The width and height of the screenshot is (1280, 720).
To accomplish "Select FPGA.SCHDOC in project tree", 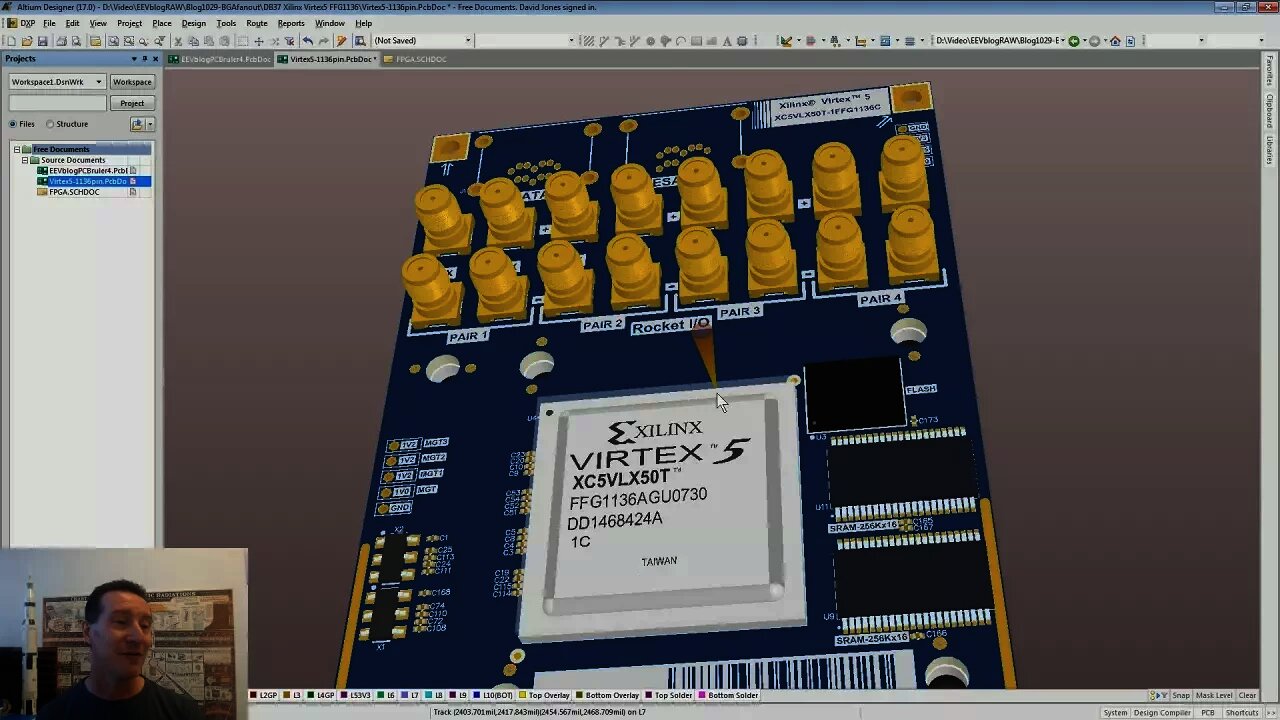I will coord(74,192).
